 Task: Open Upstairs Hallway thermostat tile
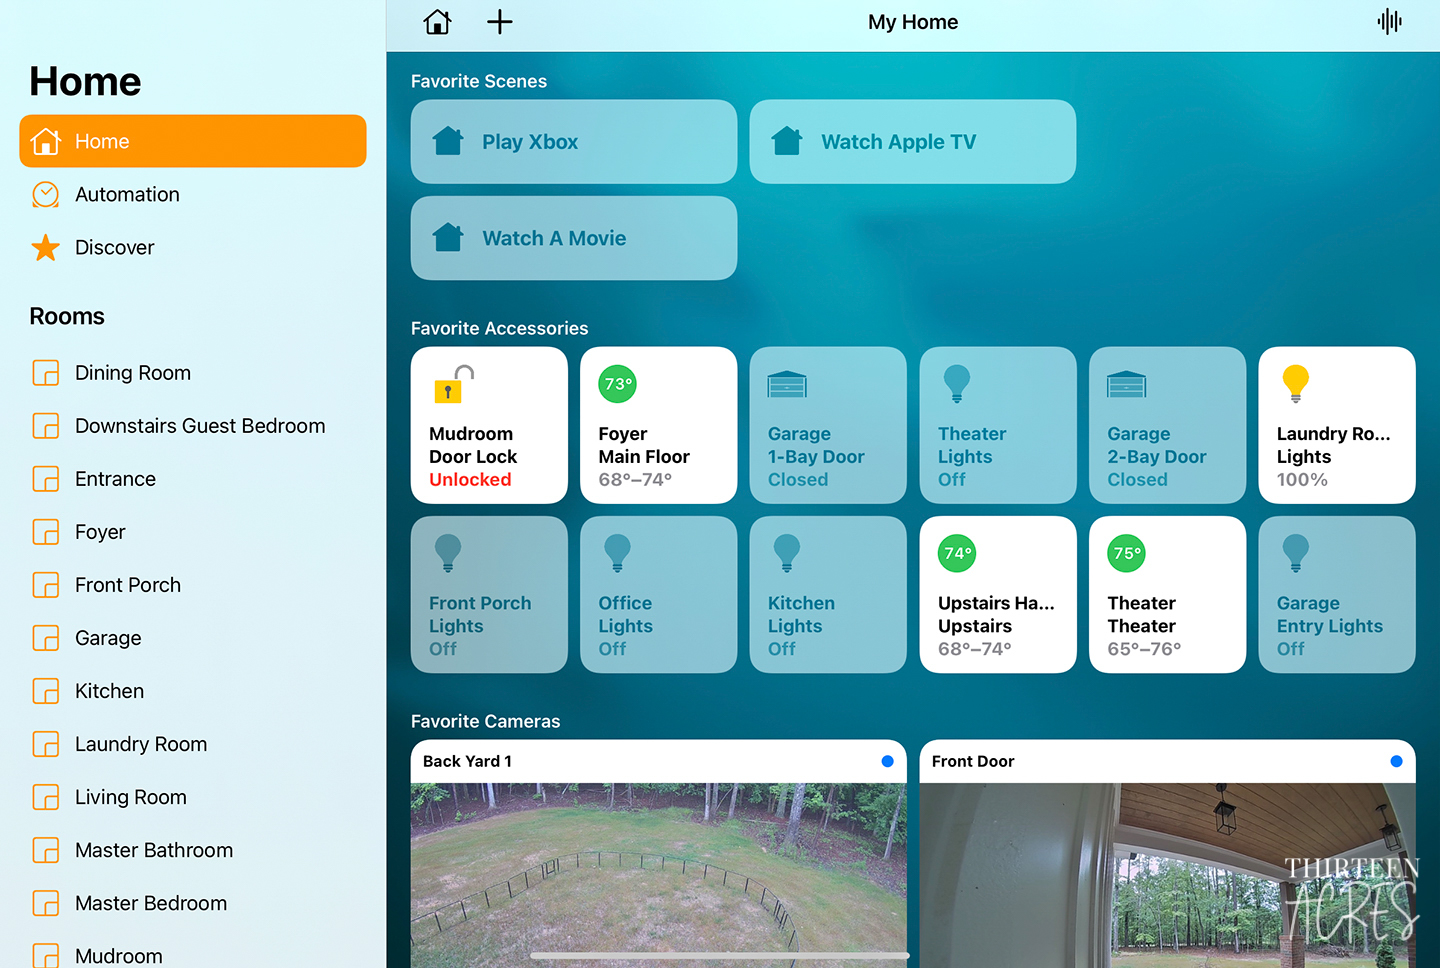(x=998, y=594)
